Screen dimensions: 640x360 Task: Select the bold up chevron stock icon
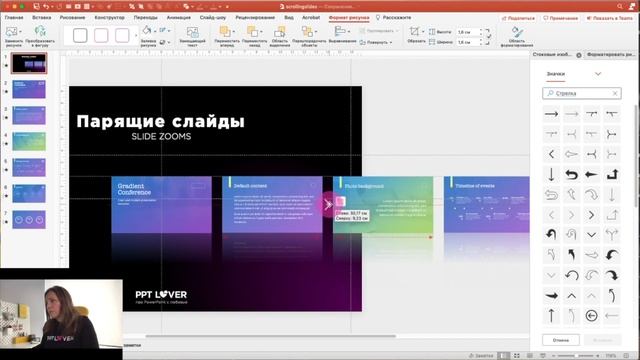pyautogui.click(x=571, y=296)
